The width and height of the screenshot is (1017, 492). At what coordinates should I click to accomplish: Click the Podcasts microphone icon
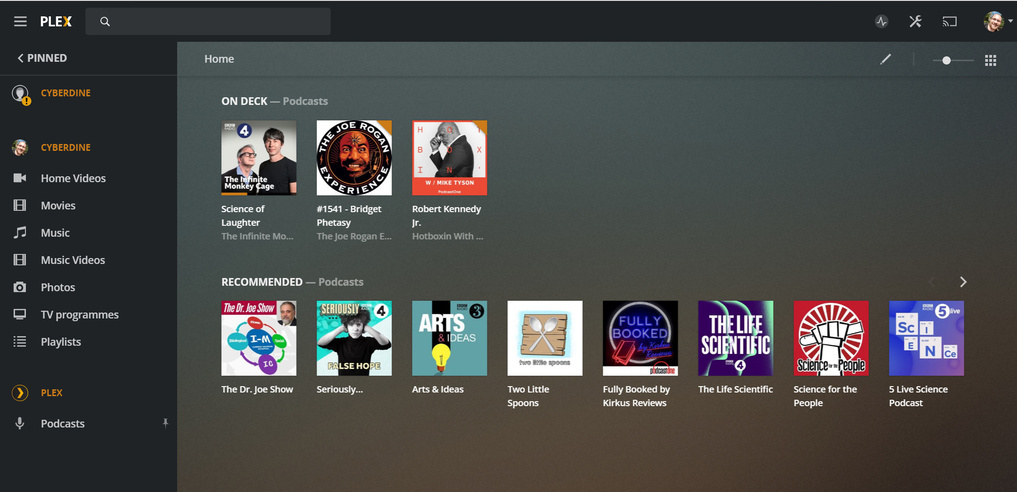(20, 423)
